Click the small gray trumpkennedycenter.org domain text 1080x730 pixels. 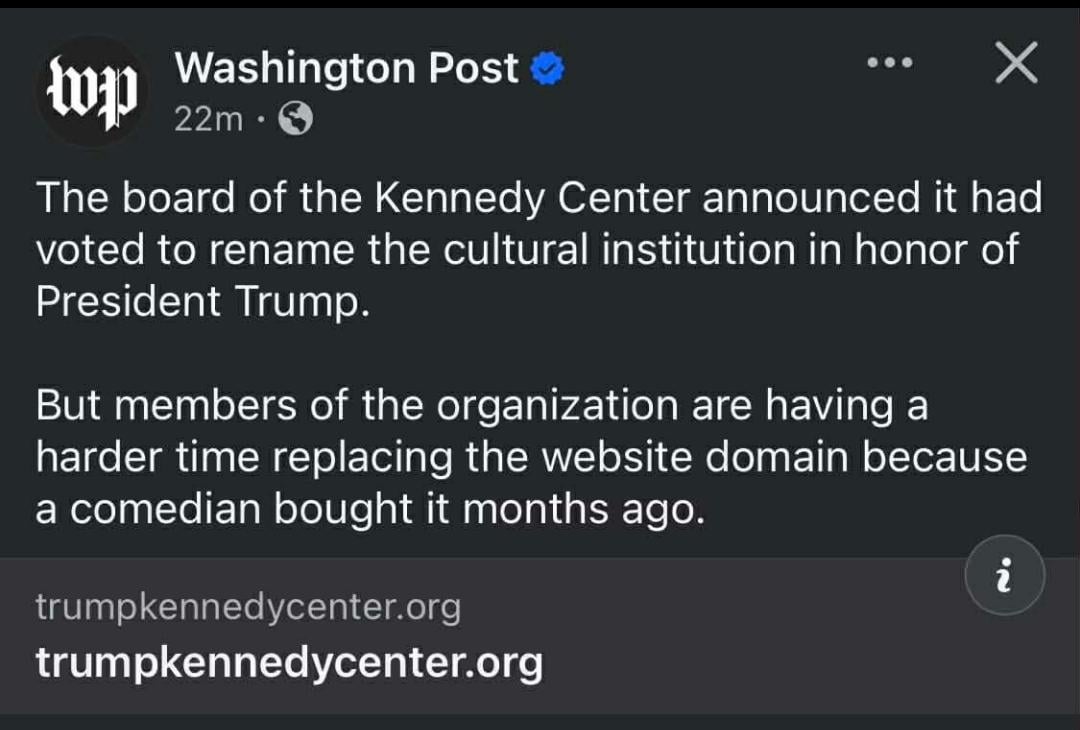248,606
